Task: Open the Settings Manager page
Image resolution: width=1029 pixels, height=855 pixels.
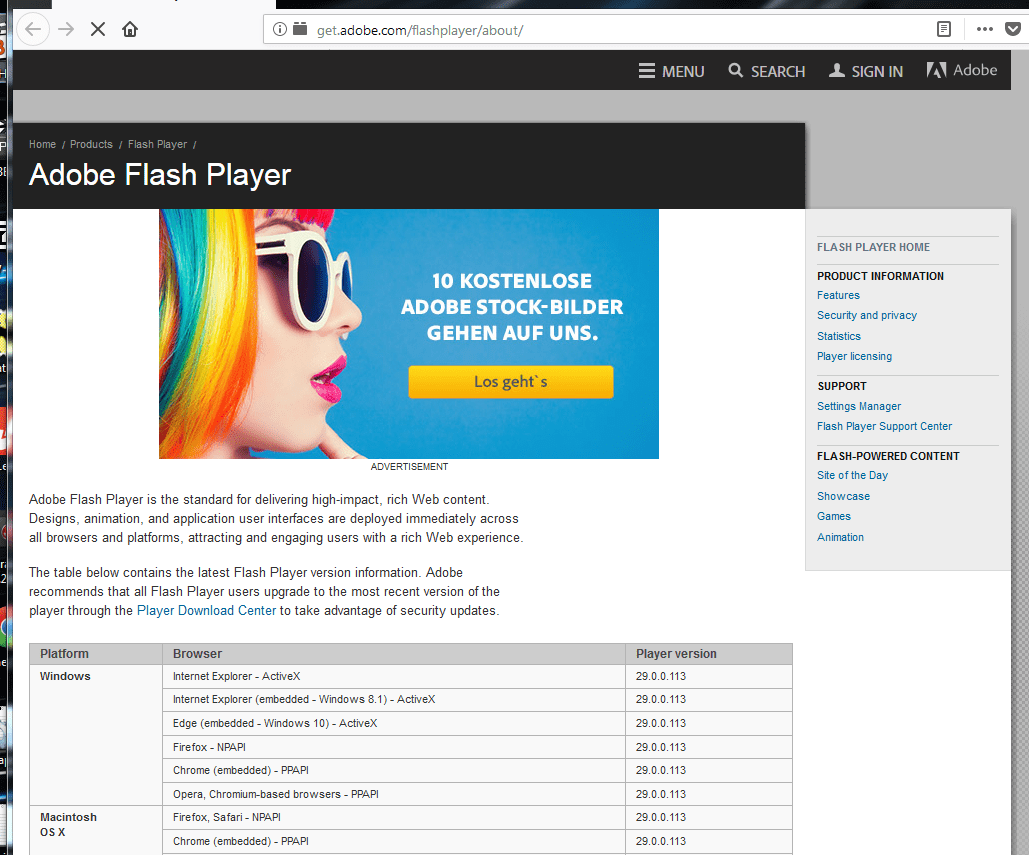Action: click(x=858, y=406)
